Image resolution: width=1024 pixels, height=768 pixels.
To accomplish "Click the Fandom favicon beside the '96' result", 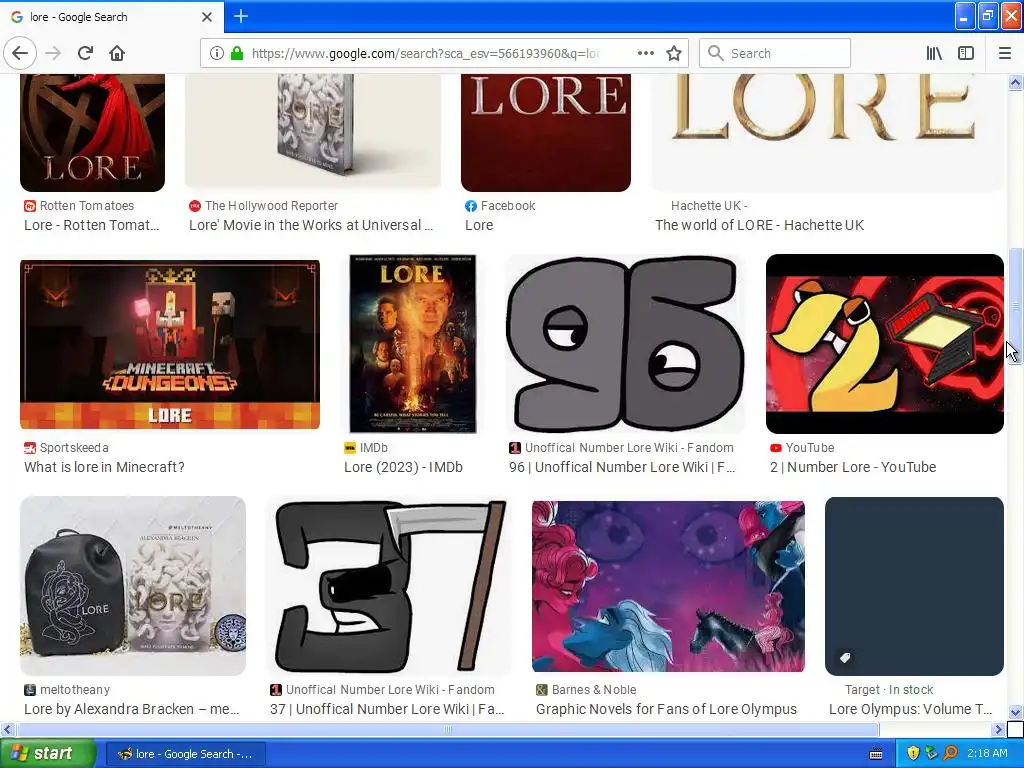I will pyautogui.click(x=515, y=448).
